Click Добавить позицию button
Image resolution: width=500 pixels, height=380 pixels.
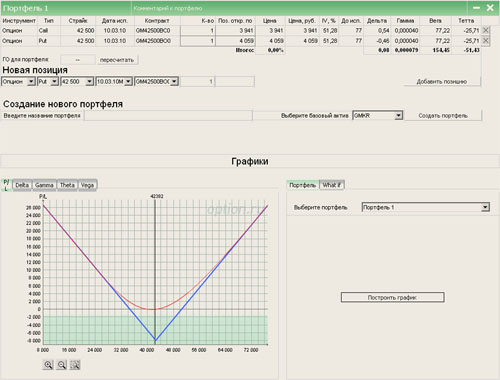[442, 82]
